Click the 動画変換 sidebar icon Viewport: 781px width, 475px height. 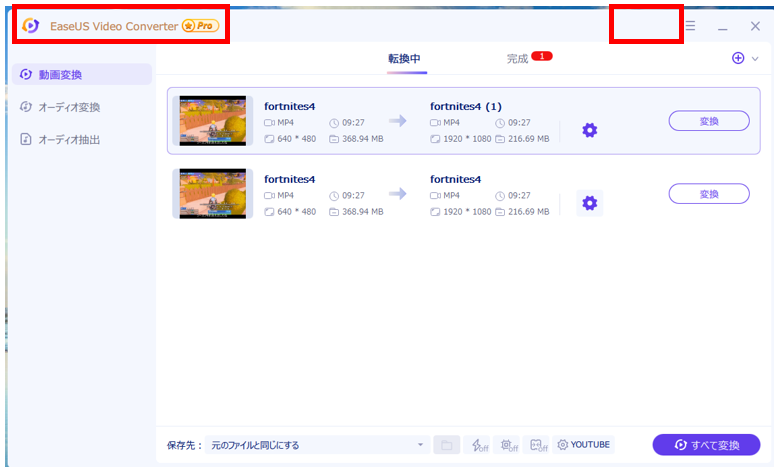coord(25,74)
